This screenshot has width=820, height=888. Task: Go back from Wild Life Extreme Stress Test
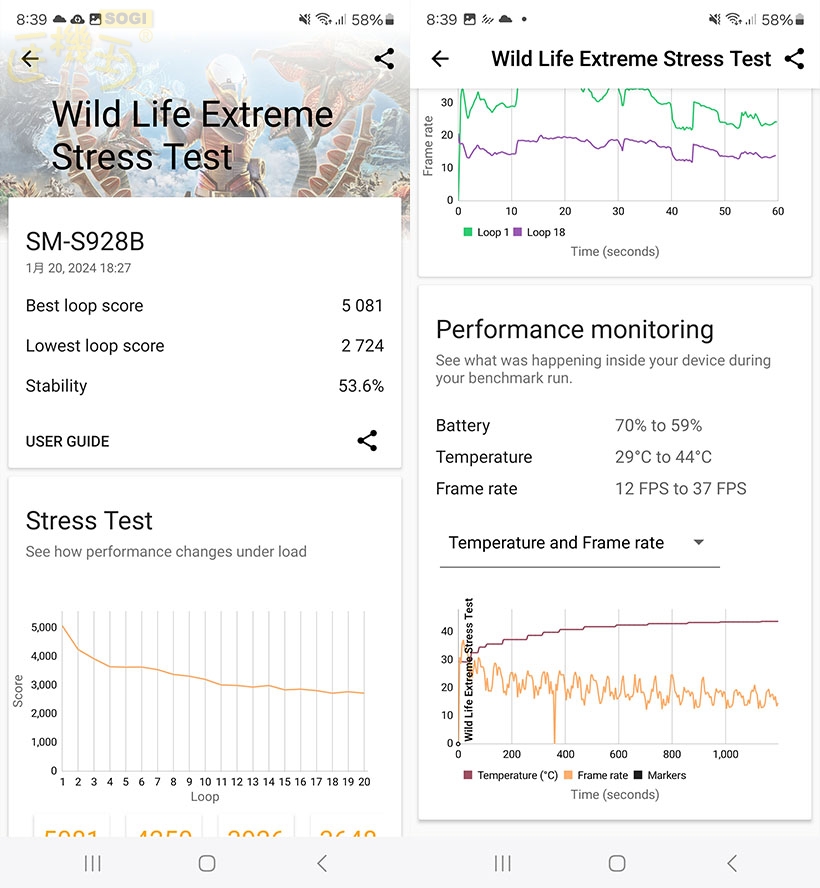(440, 59)
